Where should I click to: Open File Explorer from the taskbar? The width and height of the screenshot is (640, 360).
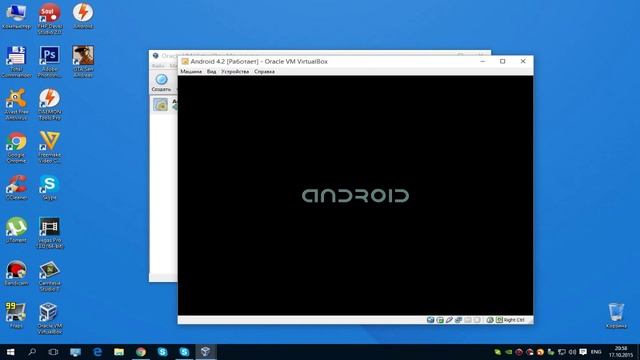pyautogui.click(x=119, y=352)
